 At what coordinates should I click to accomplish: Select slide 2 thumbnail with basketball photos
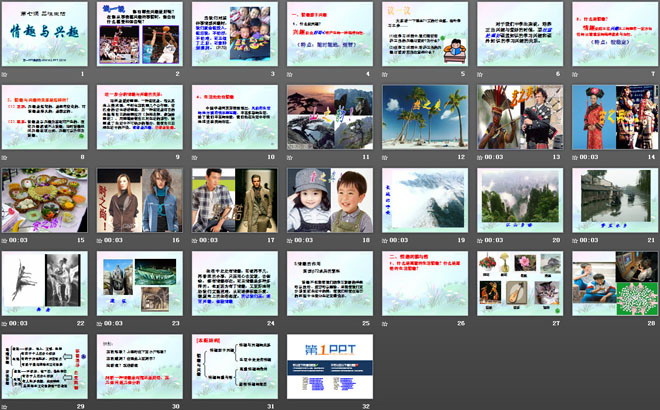point(140,34)
